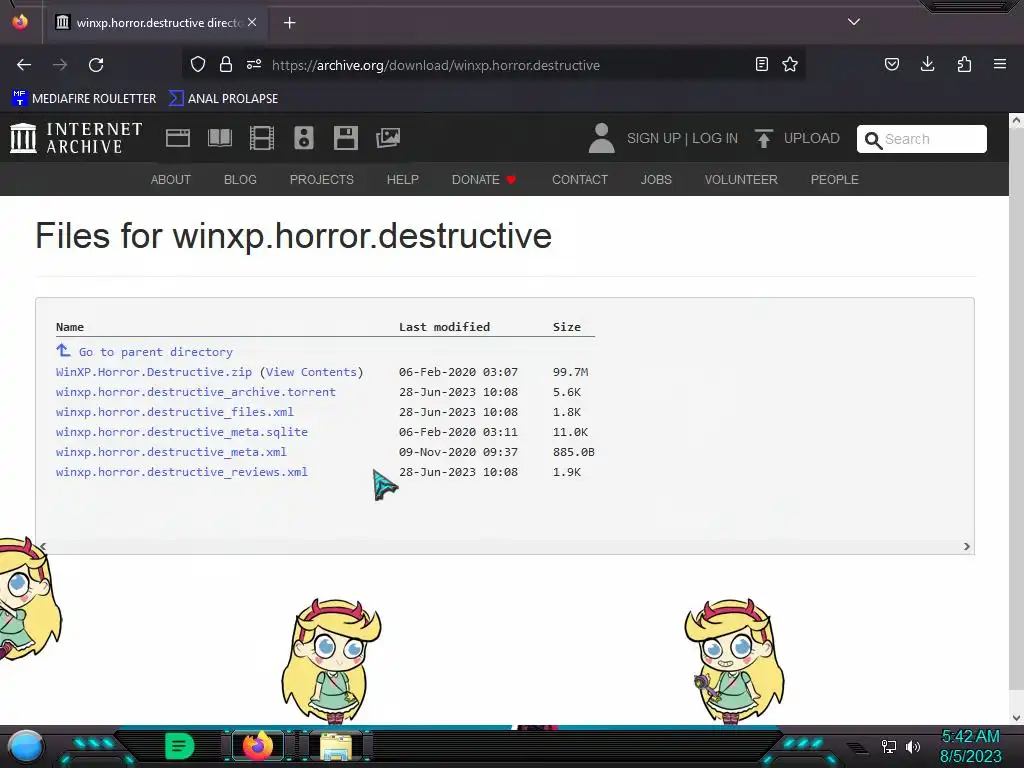
Task: Open winxp.horror.destructive_files.xml
Action: point(174,412)
